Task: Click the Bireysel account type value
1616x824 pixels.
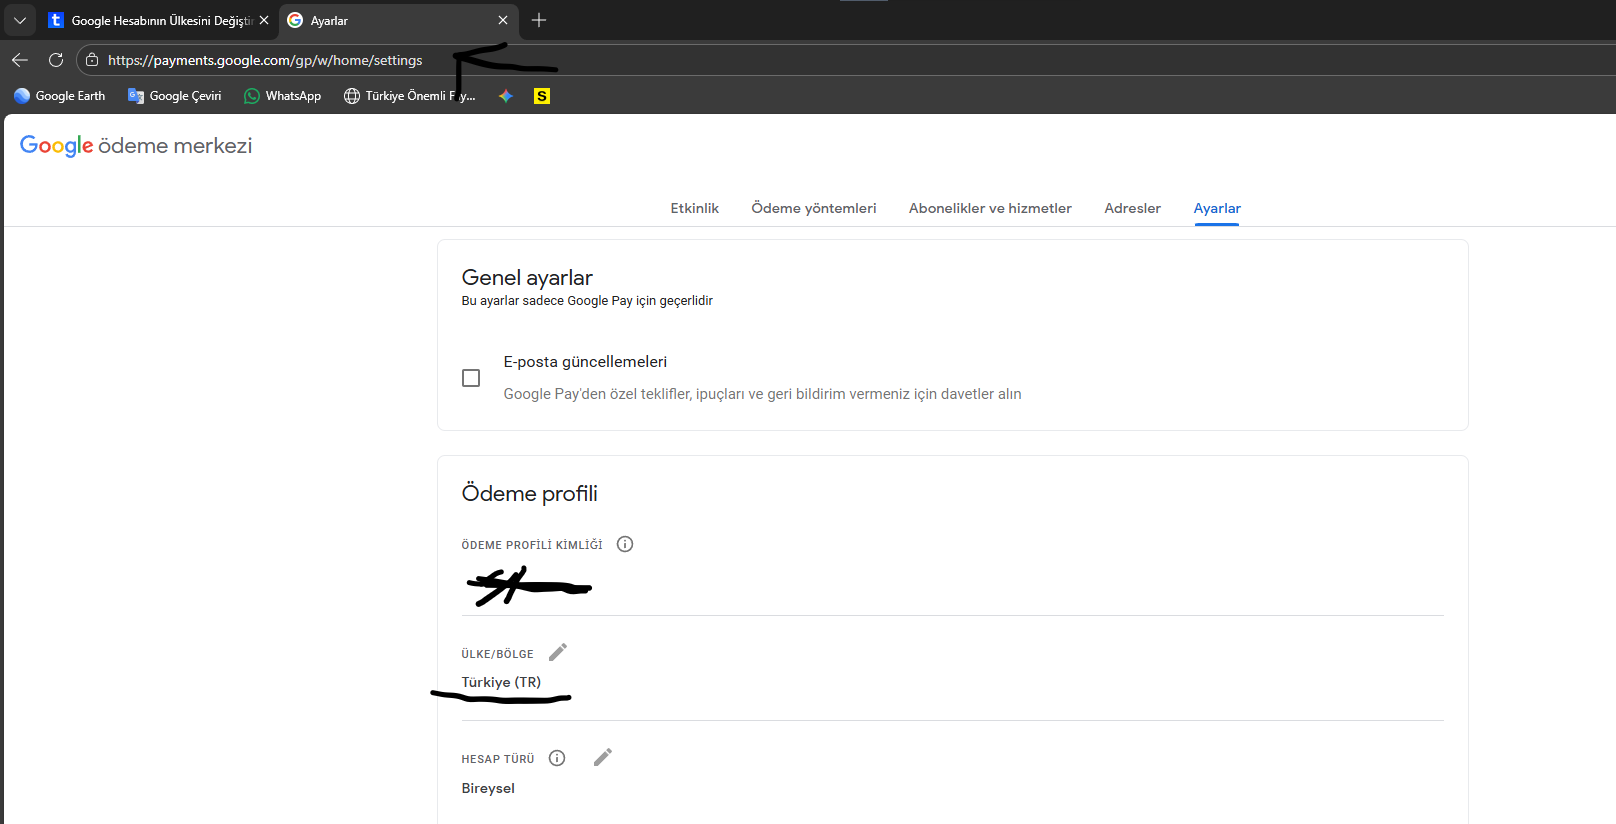Action: coord(488,788)
